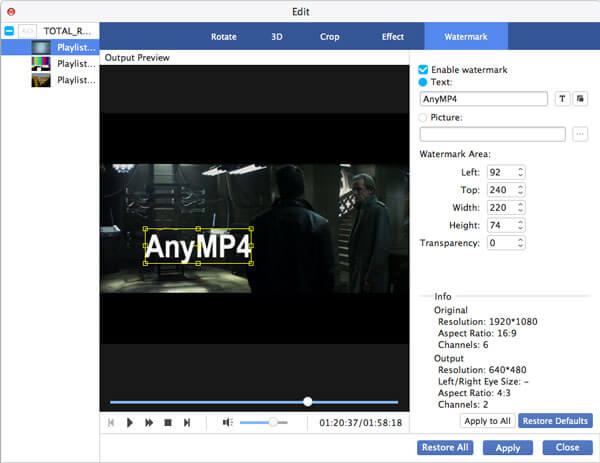Select the Text watermark radio button

click(423, 82)
